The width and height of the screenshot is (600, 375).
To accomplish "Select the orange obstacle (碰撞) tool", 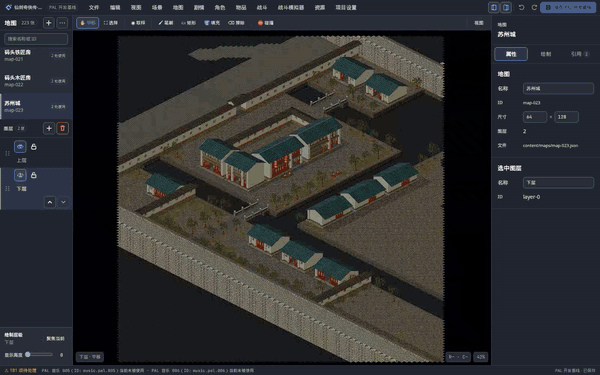I will pyautogui.click(x=266, y=23).
